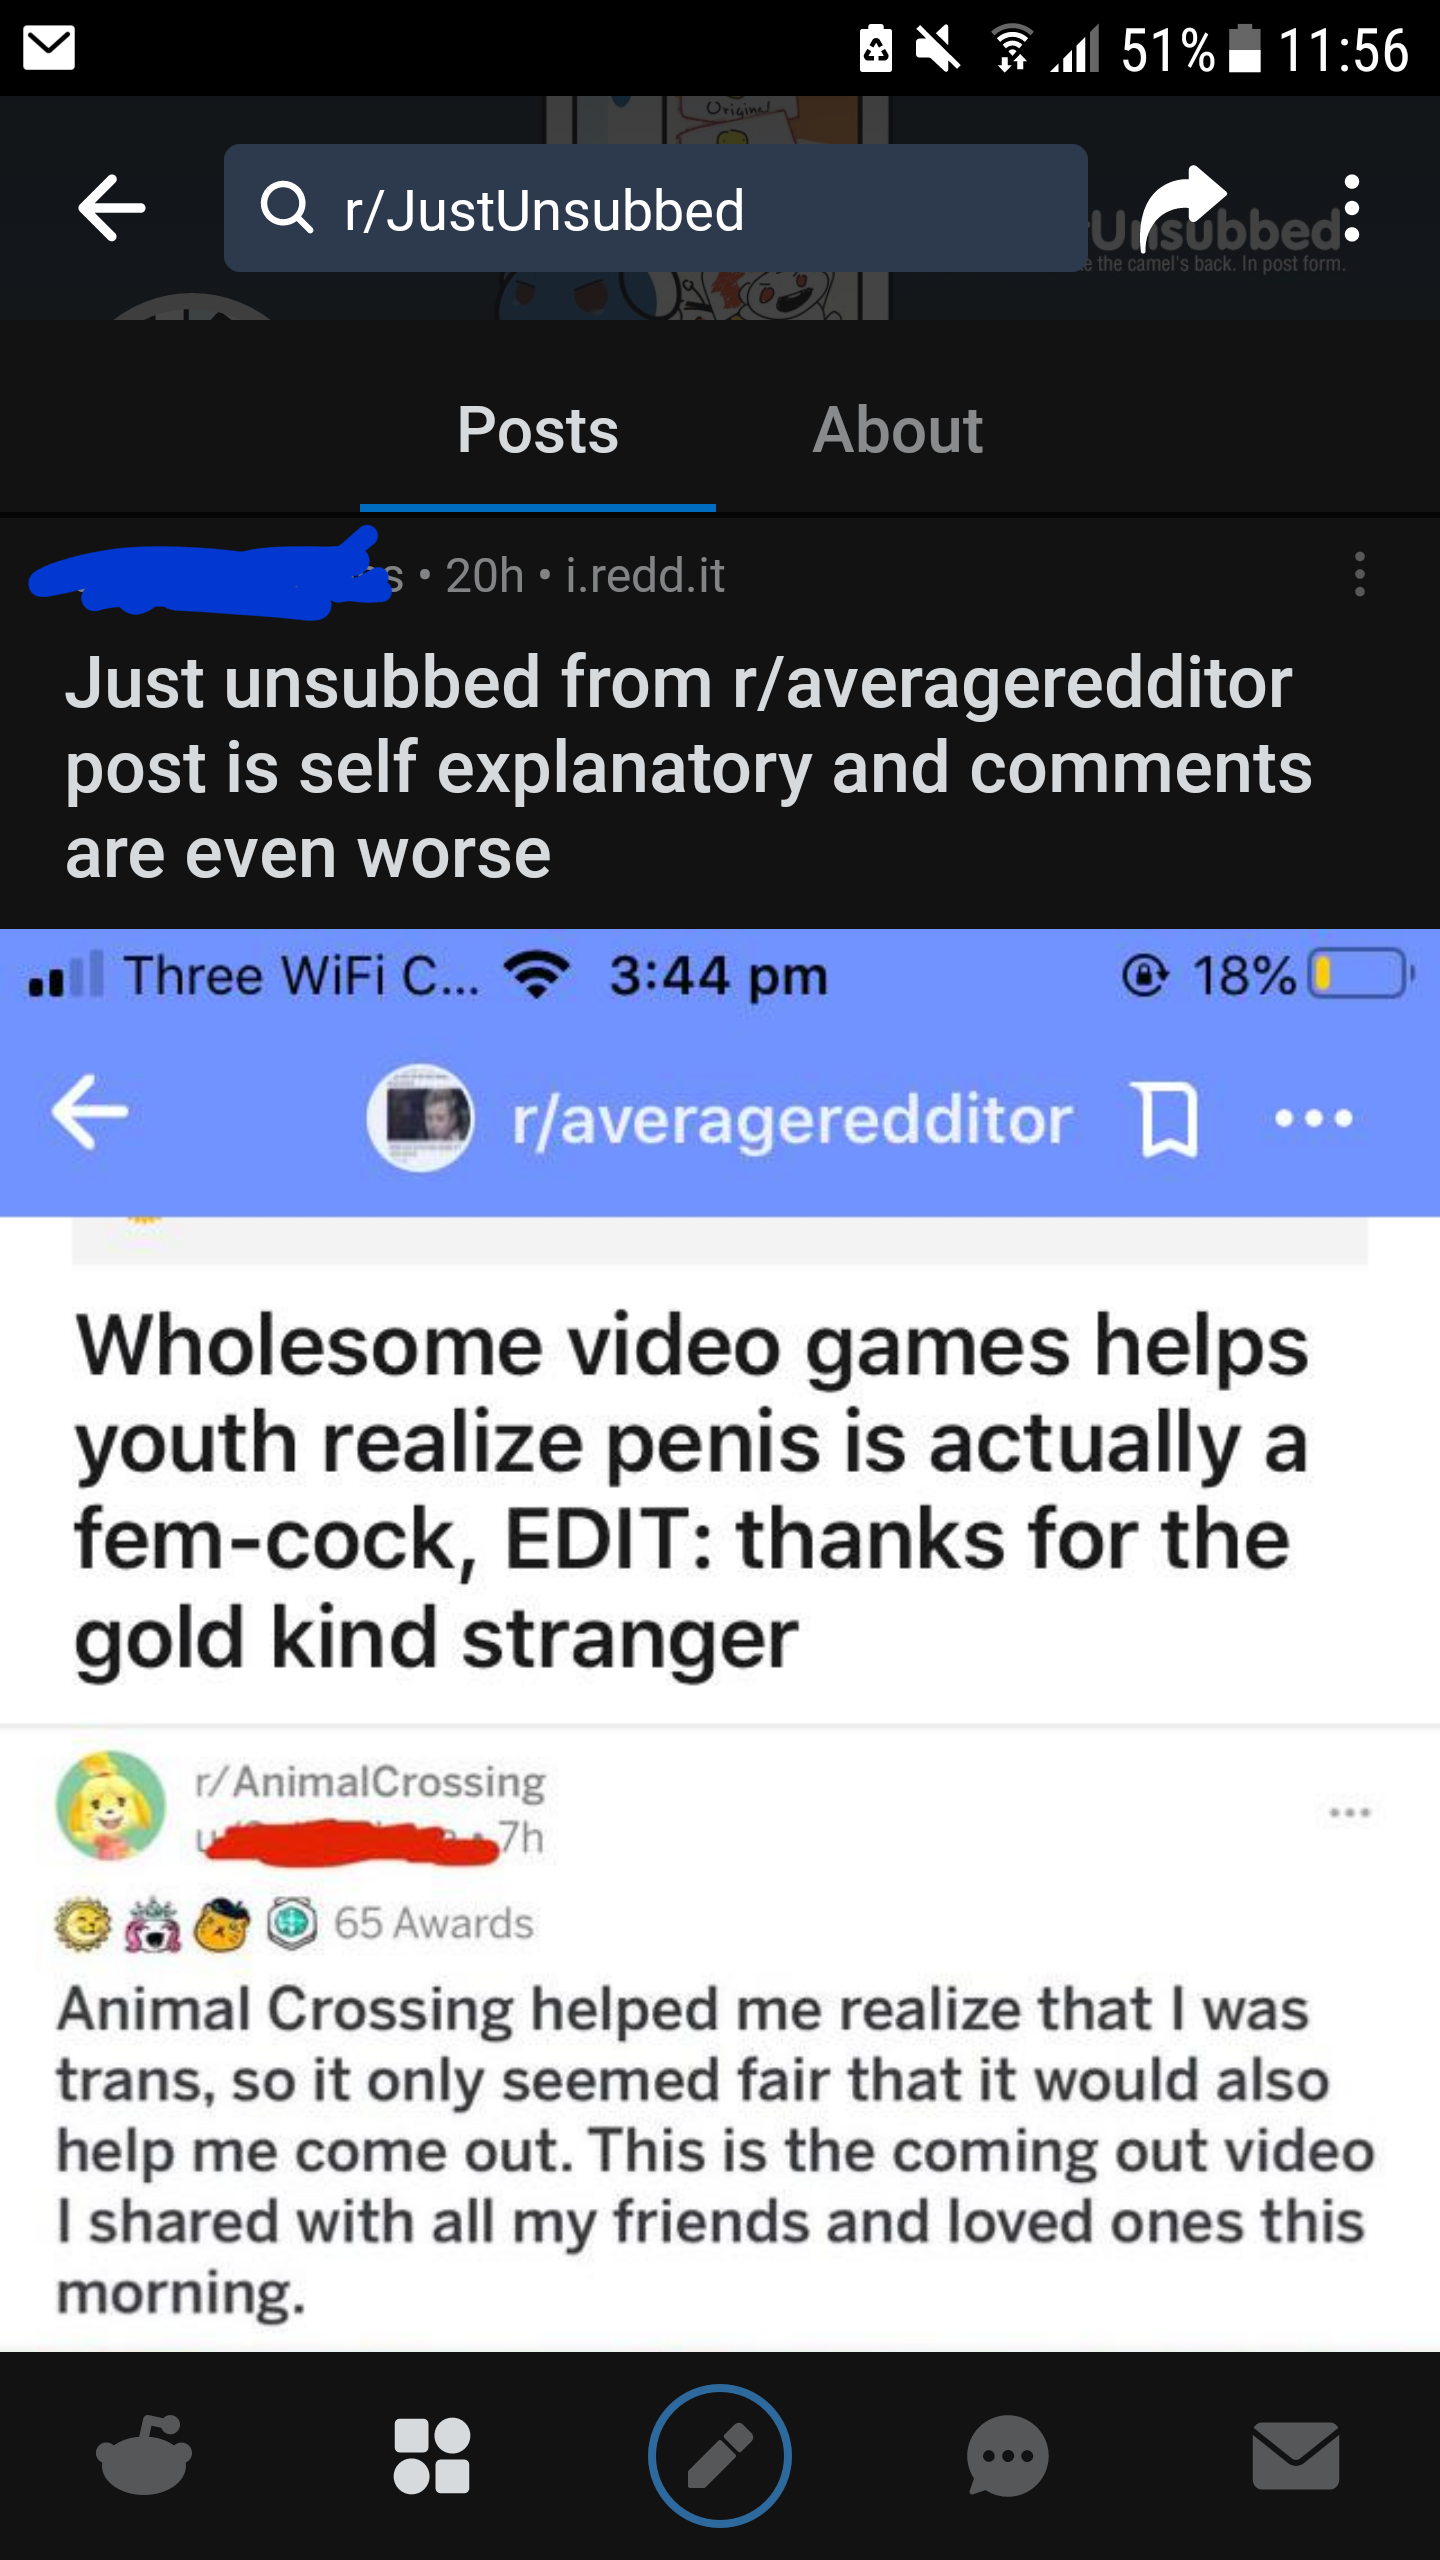Open the subreddit overflow menu dots

click(1352, 208)
